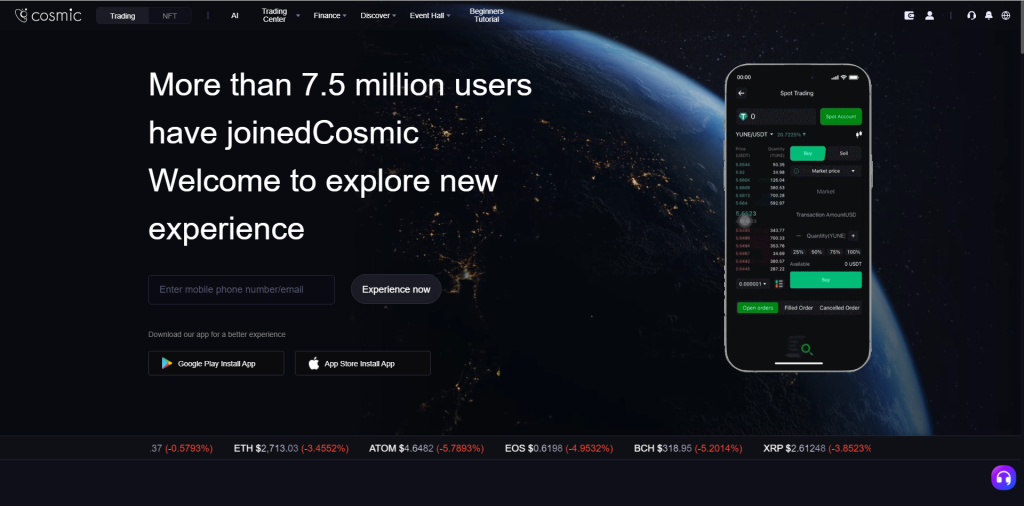Screen dimensions: 1024x506
Task: Open the user profile icon
Action: click(x=929, y=16)
